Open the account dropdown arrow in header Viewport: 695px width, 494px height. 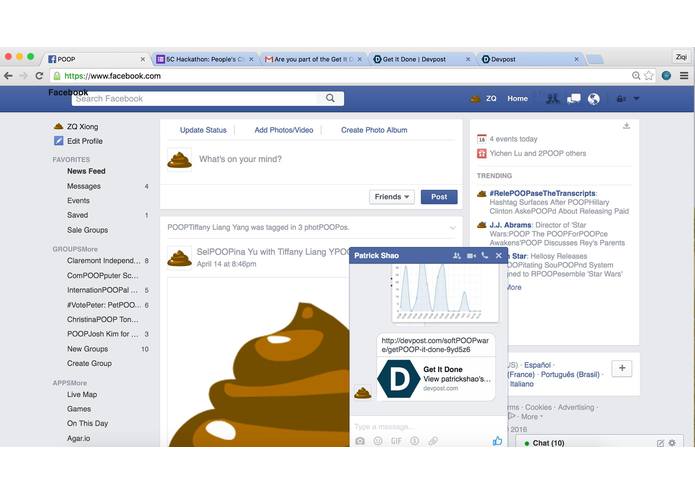click(x=636, y=99)
